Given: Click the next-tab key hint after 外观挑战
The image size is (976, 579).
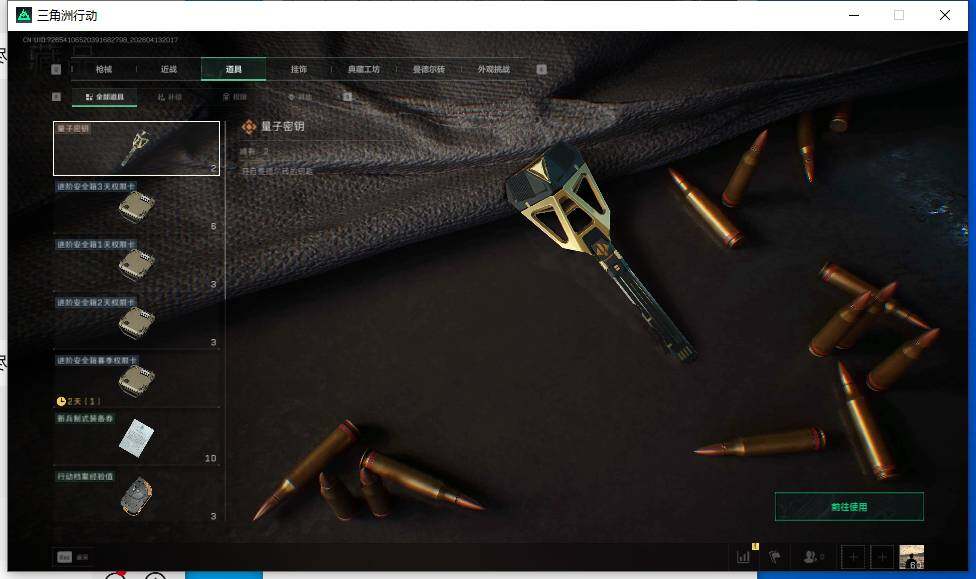Looking at the screenshot, I should 542,69.
